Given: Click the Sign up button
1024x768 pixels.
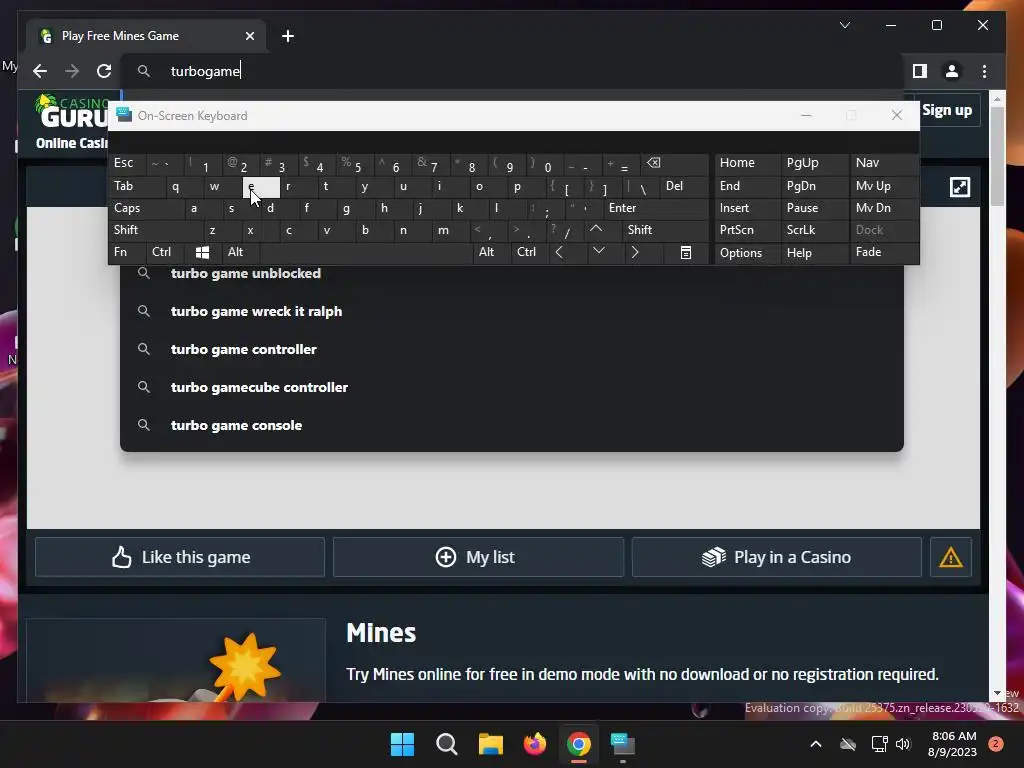Looking at the screenshot, I should [947, 110].
